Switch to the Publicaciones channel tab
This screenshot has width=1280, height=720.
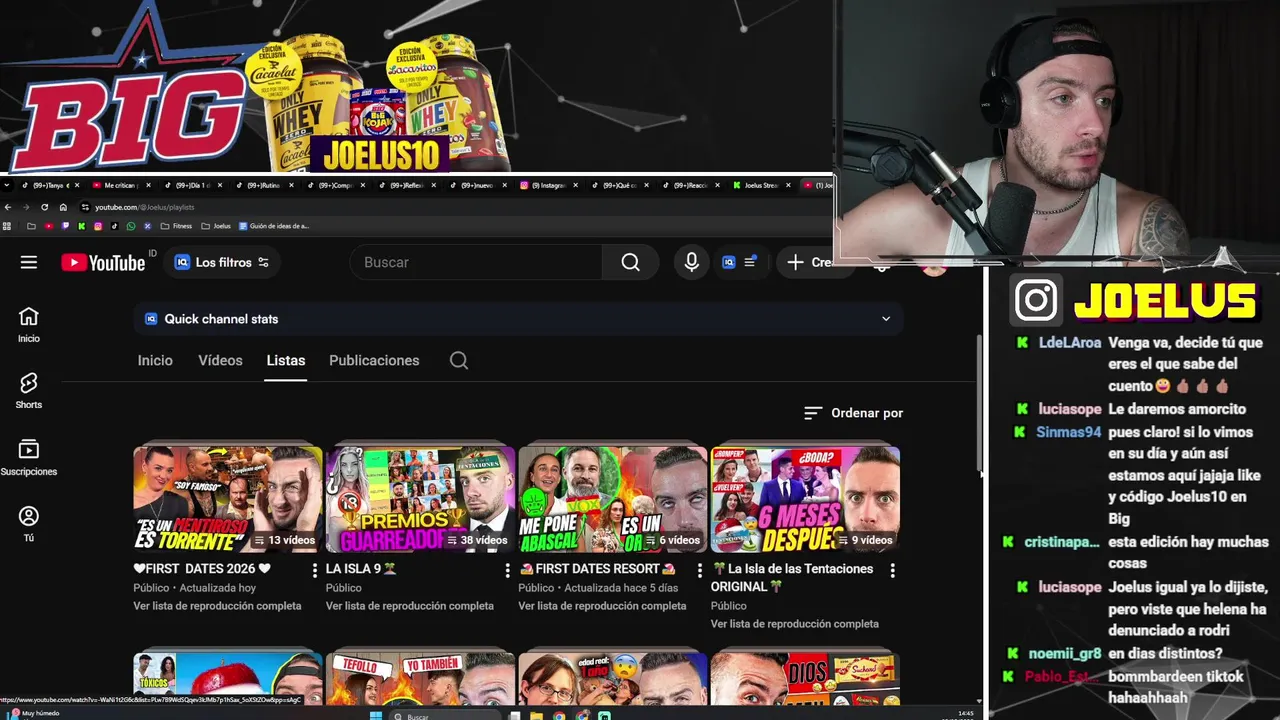click(374, 360)
